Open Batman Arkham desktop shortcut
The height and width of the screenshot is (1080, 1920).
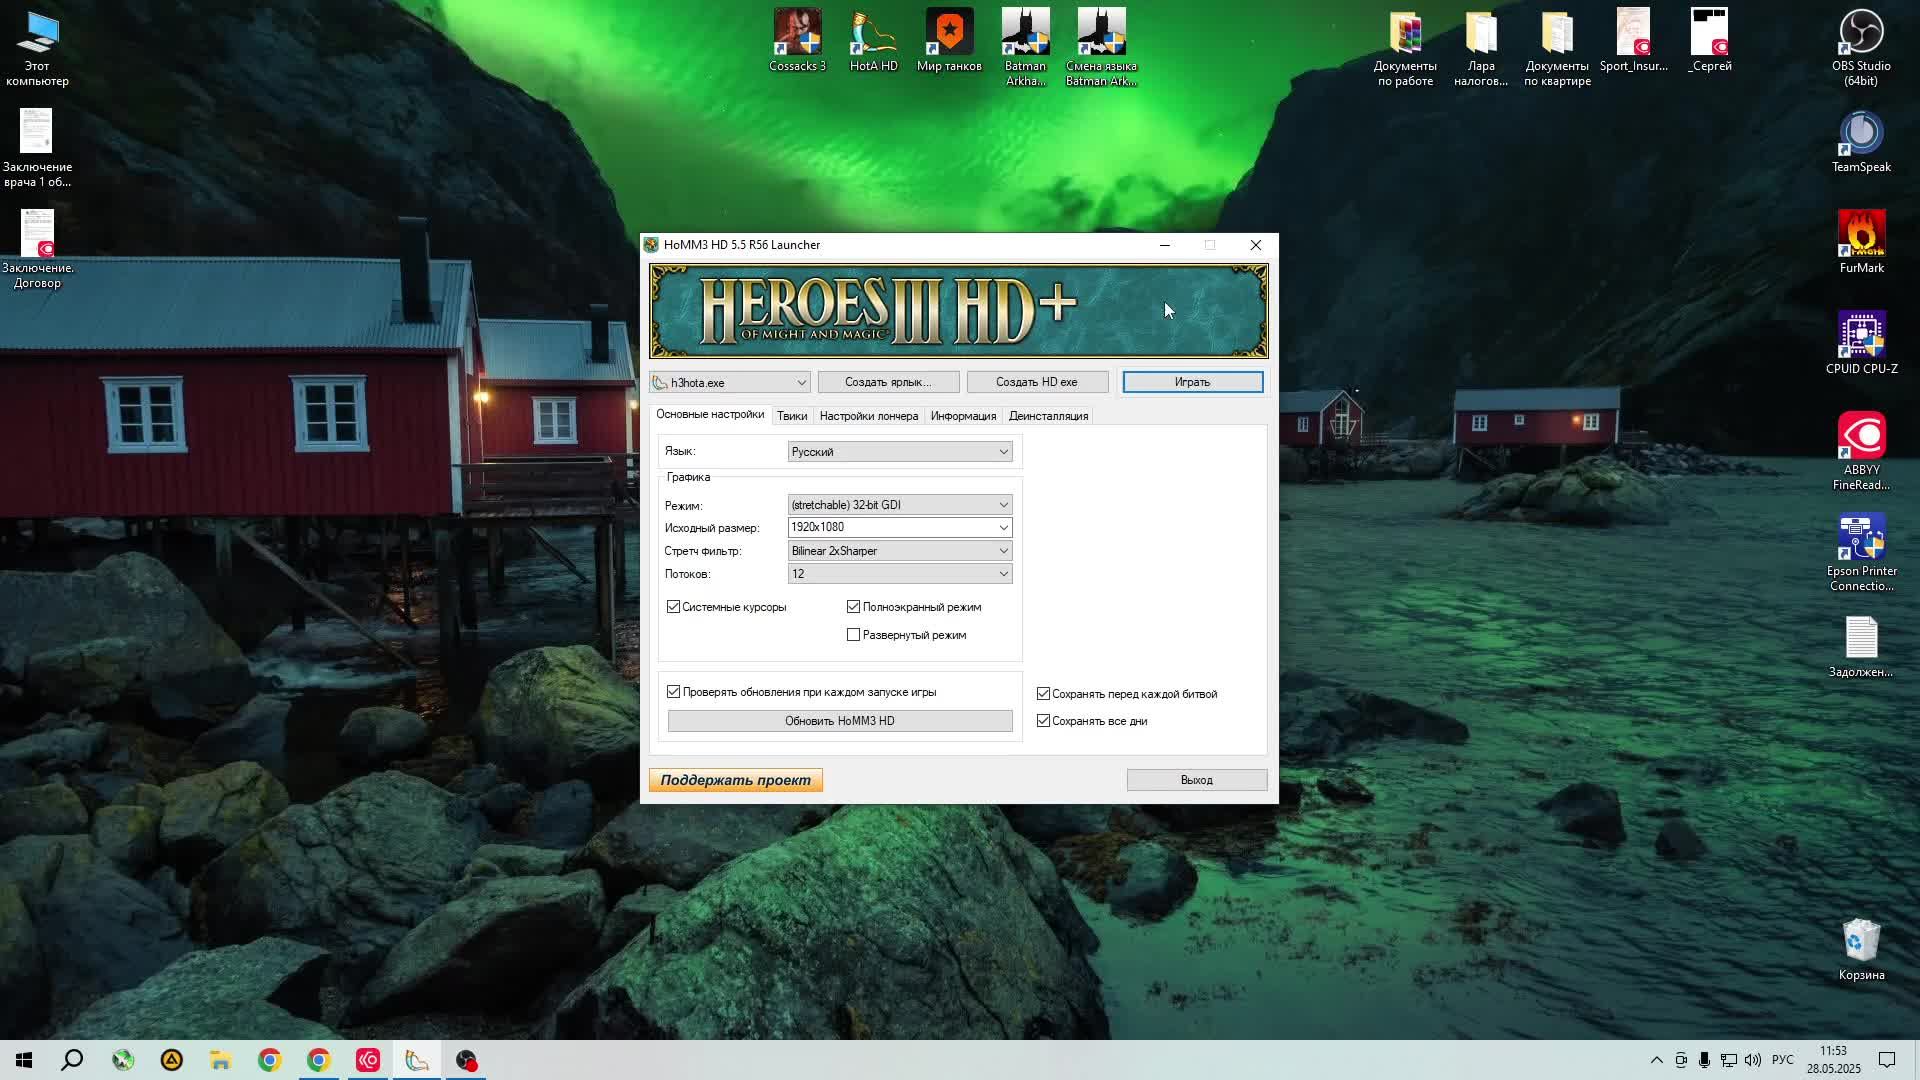click(x=1025, y=48)
